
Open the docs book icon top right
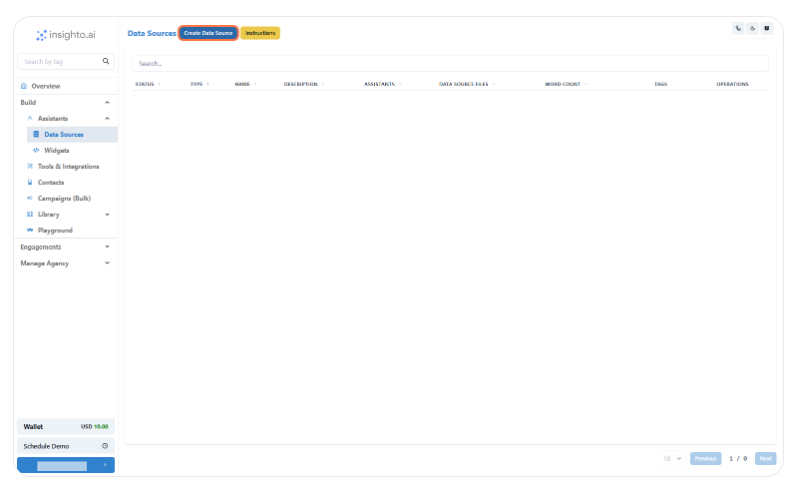[x=767, y=29]
